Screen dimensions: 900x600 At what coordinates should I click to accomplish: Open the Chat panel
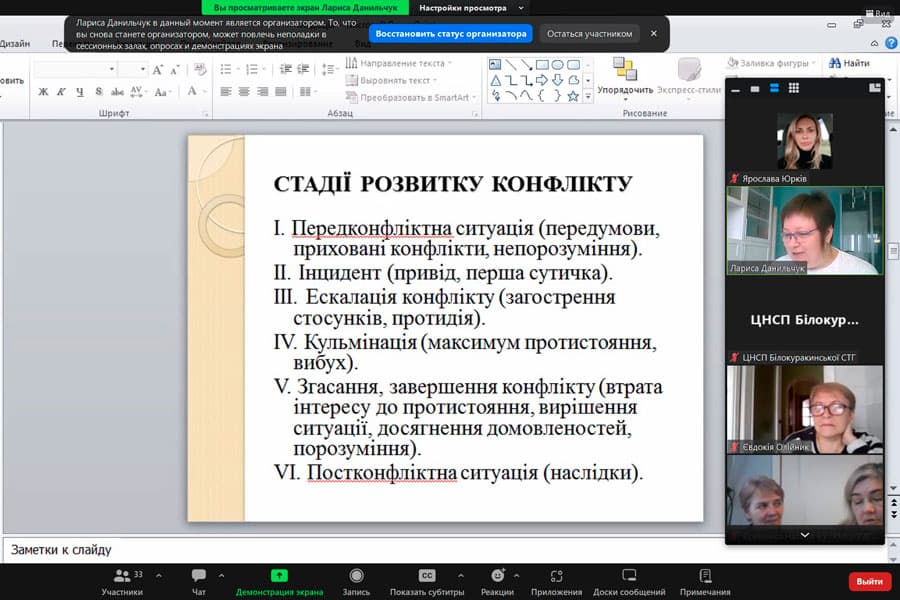[198, 576]
